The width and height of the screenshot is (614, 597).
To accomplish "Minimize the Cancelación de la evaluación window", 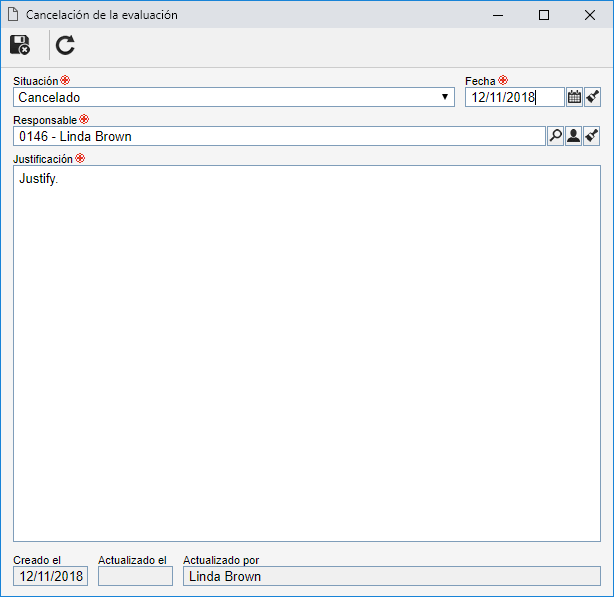I will coord(498,15).
